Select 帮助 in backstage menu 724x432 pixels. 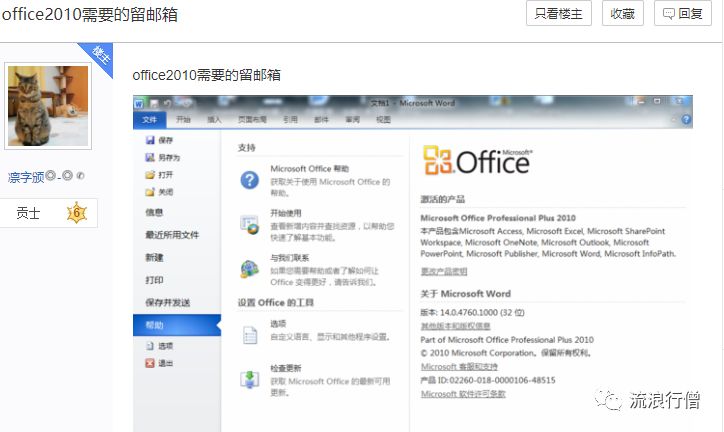point(177,325)
